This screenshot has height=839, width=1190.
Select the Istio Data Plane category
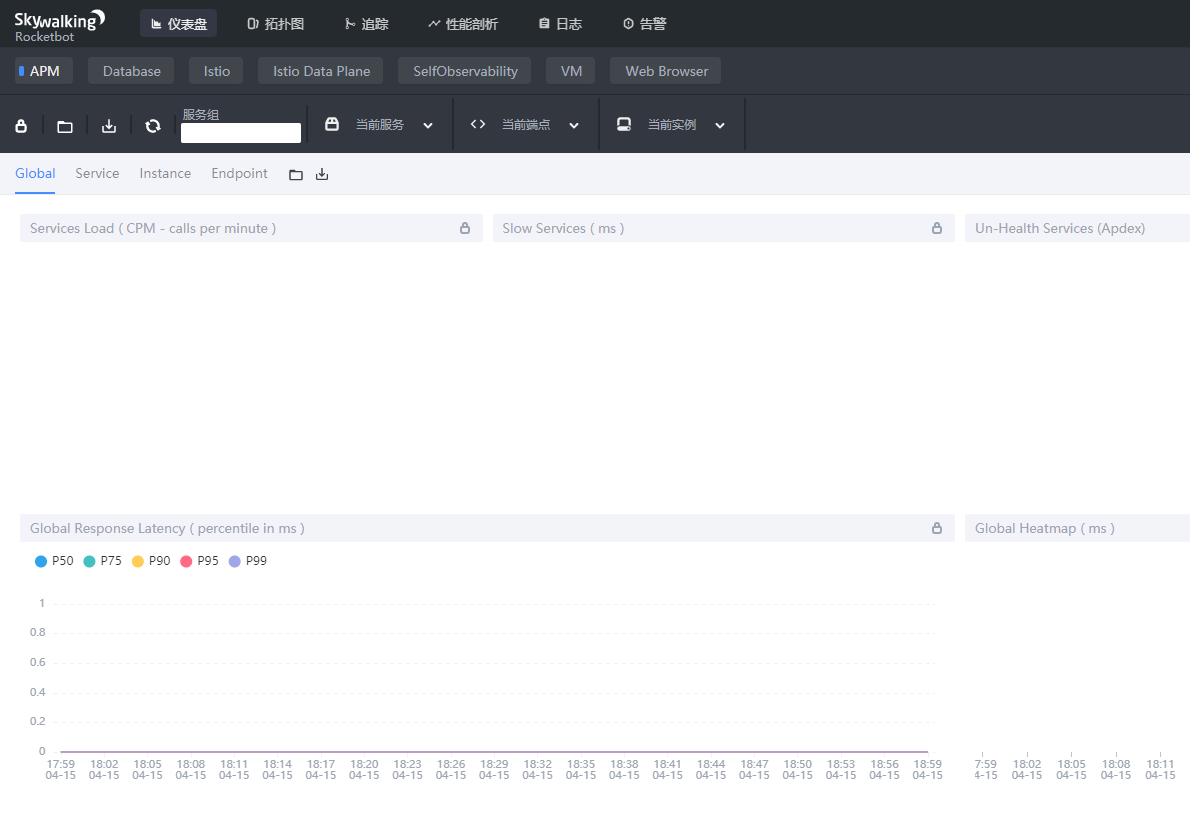tap(320, 70)
